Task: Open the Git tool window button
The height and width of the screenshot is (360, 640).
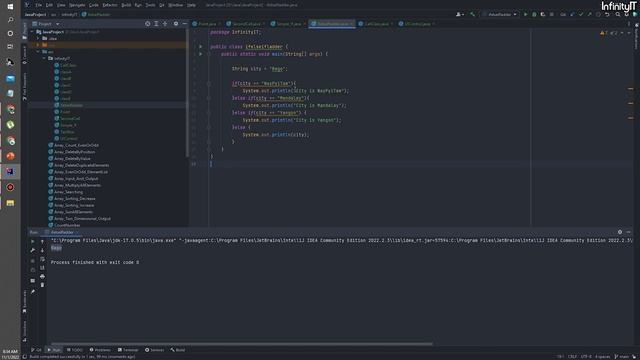Action: click(36, 350)
